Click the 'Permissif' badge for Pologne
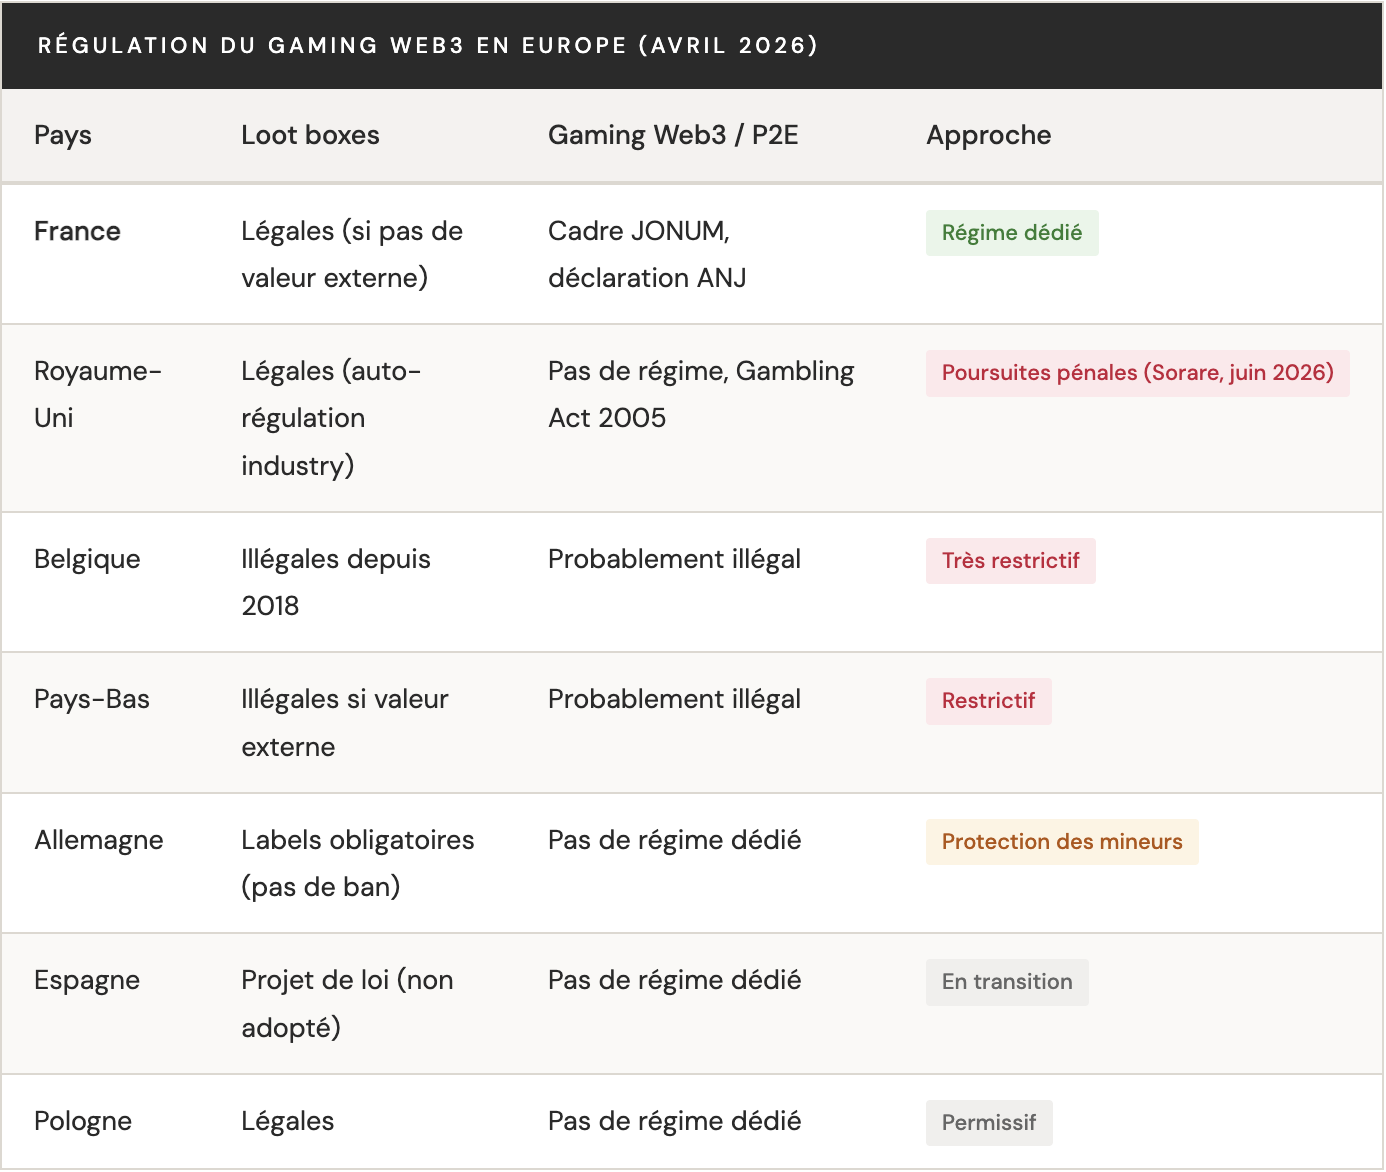The width and height of the screenshot is (1386, 1172). [x=988, y=1123]
